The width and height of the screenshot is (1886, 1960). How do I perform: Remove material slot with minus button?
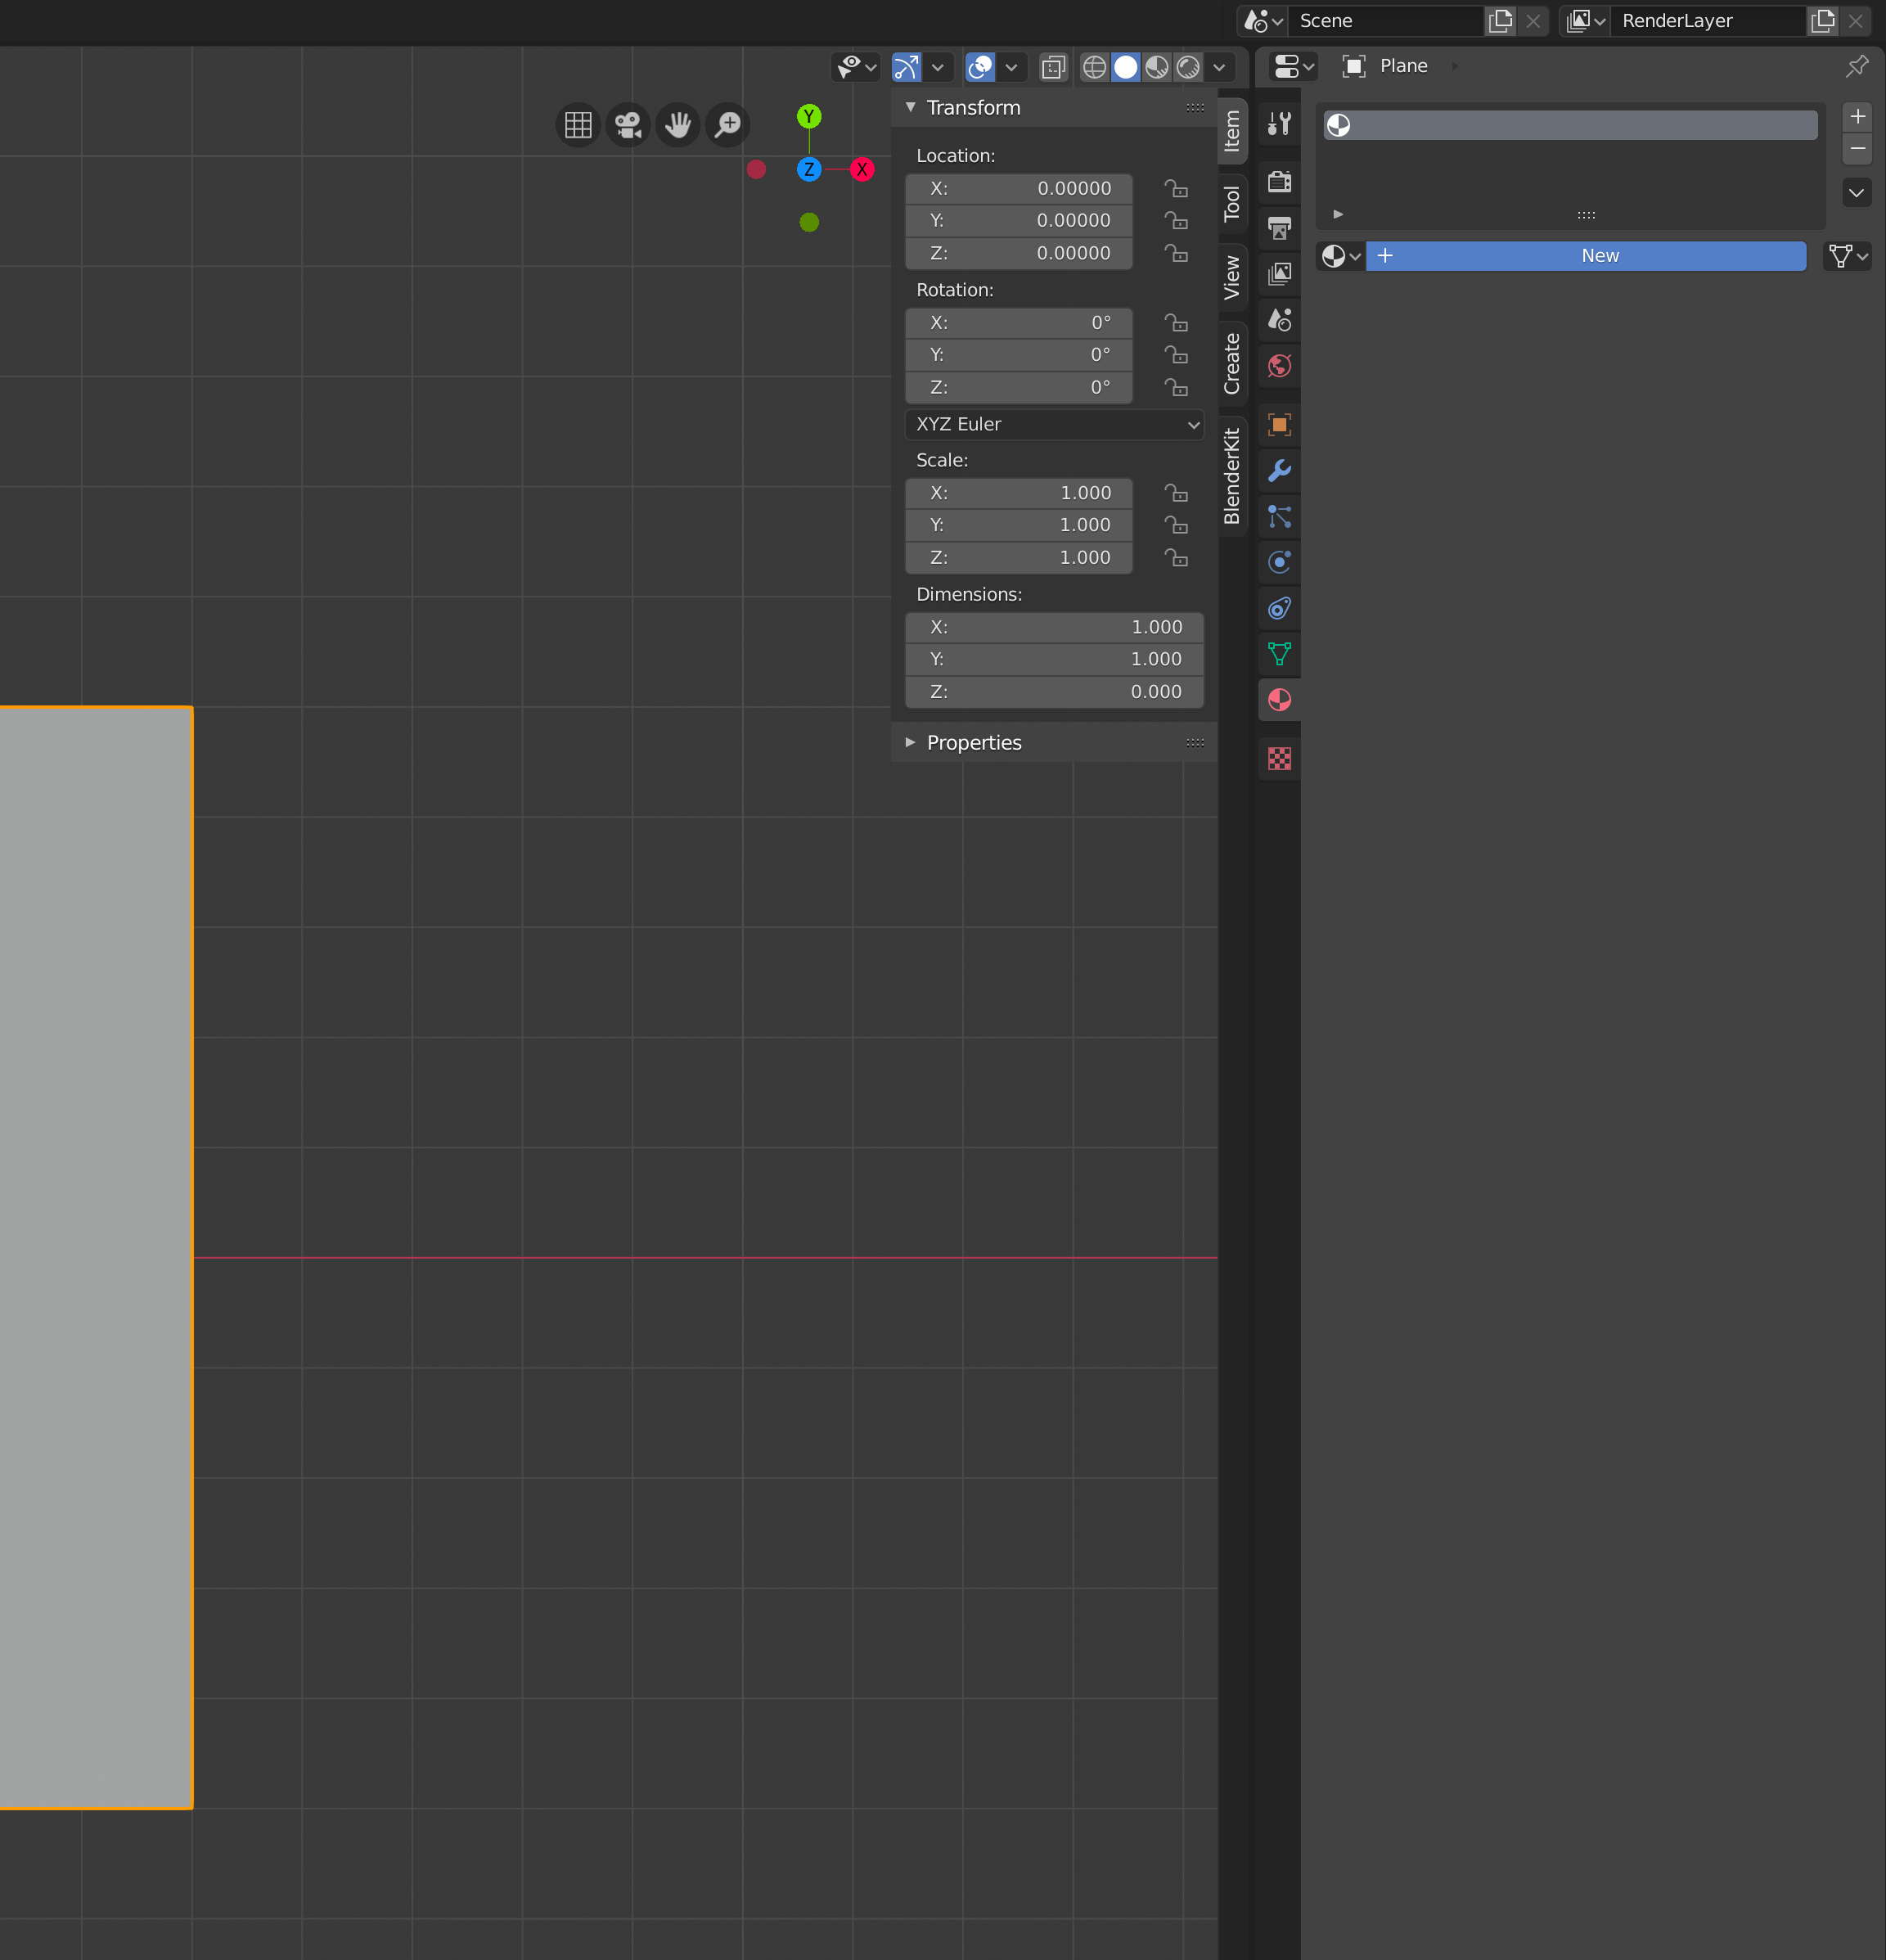point(1857,149)
